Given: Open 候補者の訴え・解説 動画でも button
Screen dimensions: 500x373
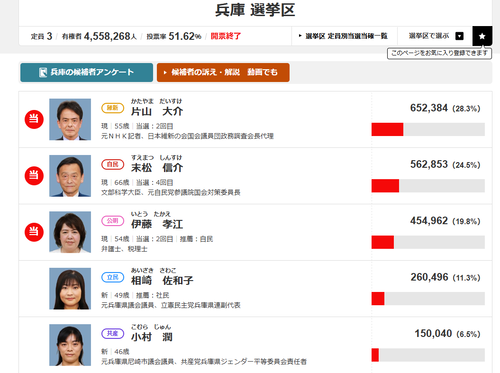Looking at the screenshot, I should (223, 72).
